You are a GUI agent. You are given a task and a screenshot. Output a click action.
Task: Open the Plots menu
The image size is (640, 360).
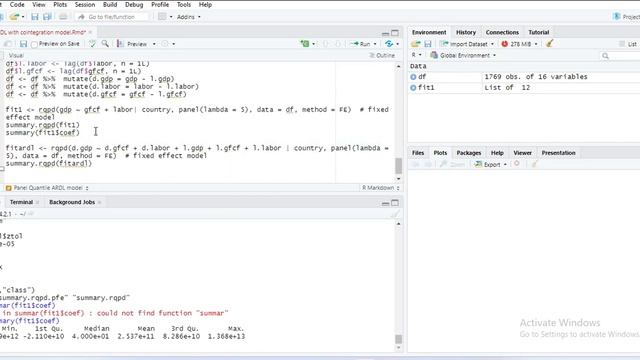pyautogui.click(x=60, y=4)
